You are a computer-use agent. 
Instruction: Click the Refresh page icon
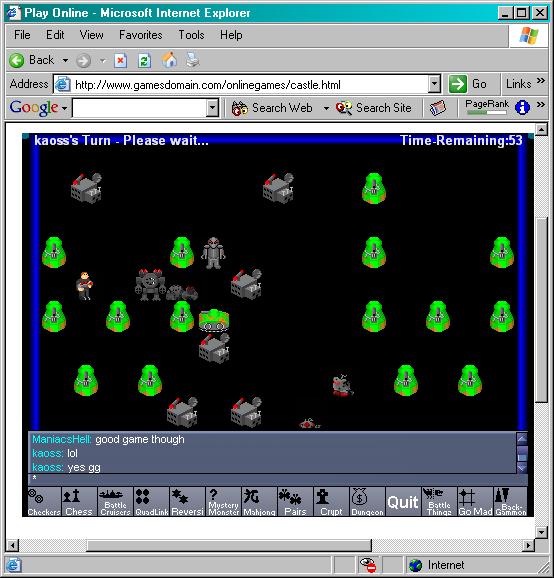click(x=144, y=60)
